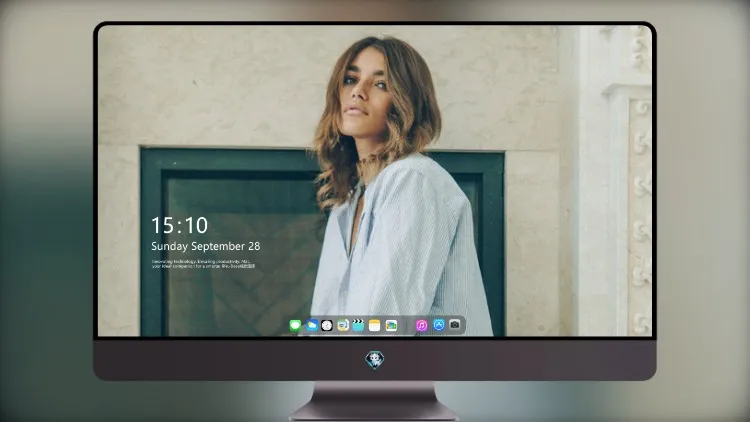Open the dock icon right of Clock
This screenshot has width=750, height=422.
coord(343,326)
